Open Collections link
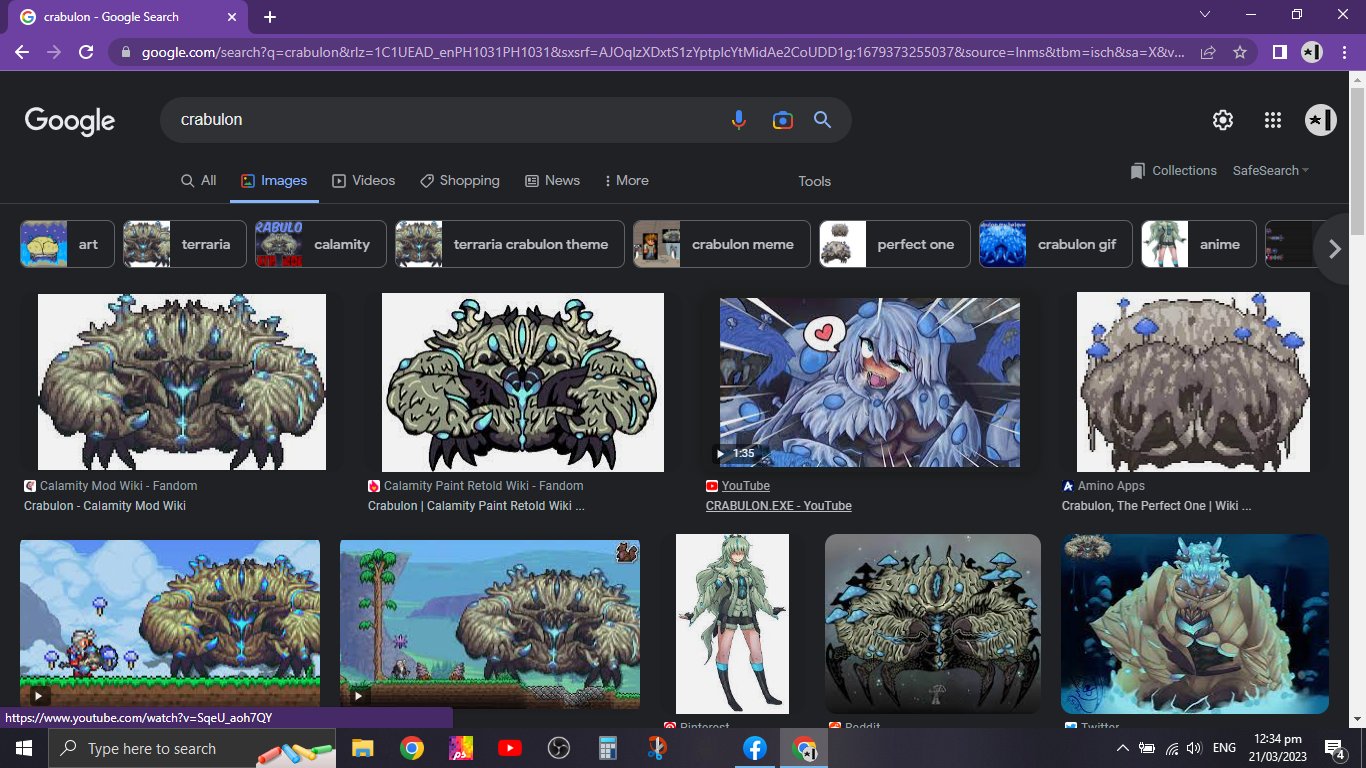This screenshot has width=1366, height=768. pyautogui.click(x=1173, y=171)
